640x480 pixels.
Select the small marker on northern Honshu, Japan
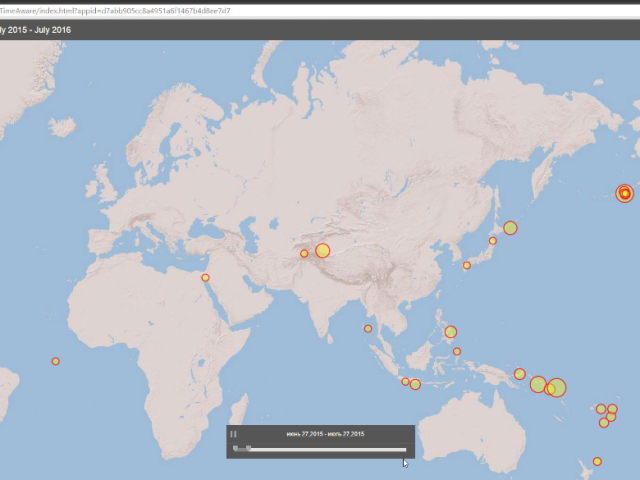click(x=493, y=241)
